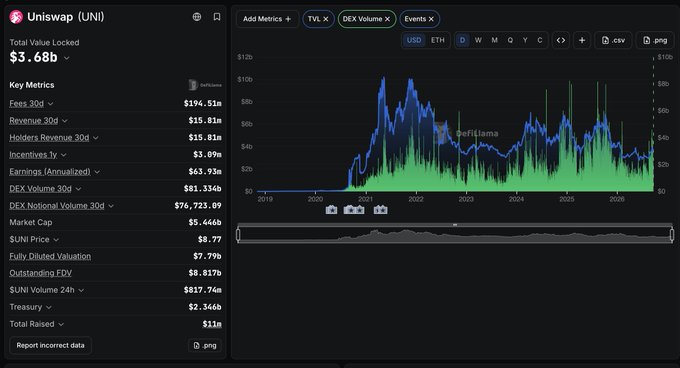
Task: Expand the Total Raised row
Action: (61, 324)
